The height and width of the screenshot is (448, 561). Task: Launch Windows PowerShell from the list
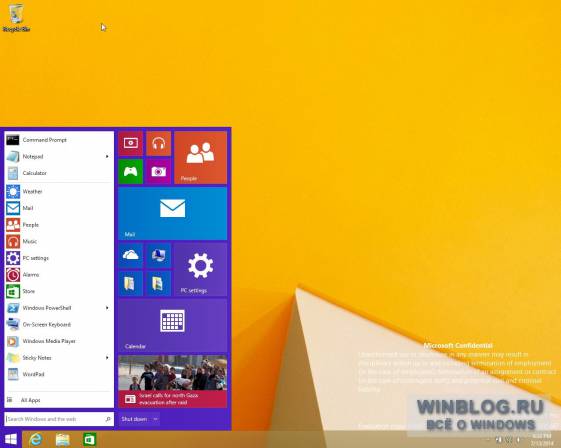[59, 308]
